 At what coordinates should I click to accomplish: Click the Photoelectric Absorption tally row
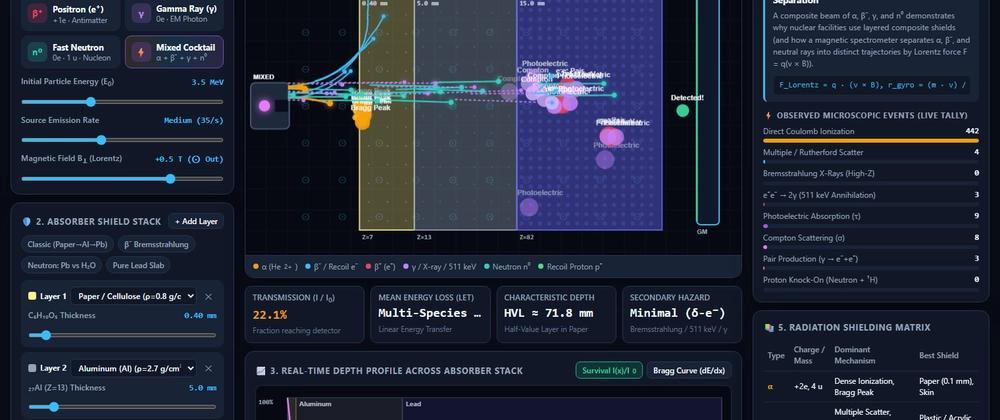(871, 219)
